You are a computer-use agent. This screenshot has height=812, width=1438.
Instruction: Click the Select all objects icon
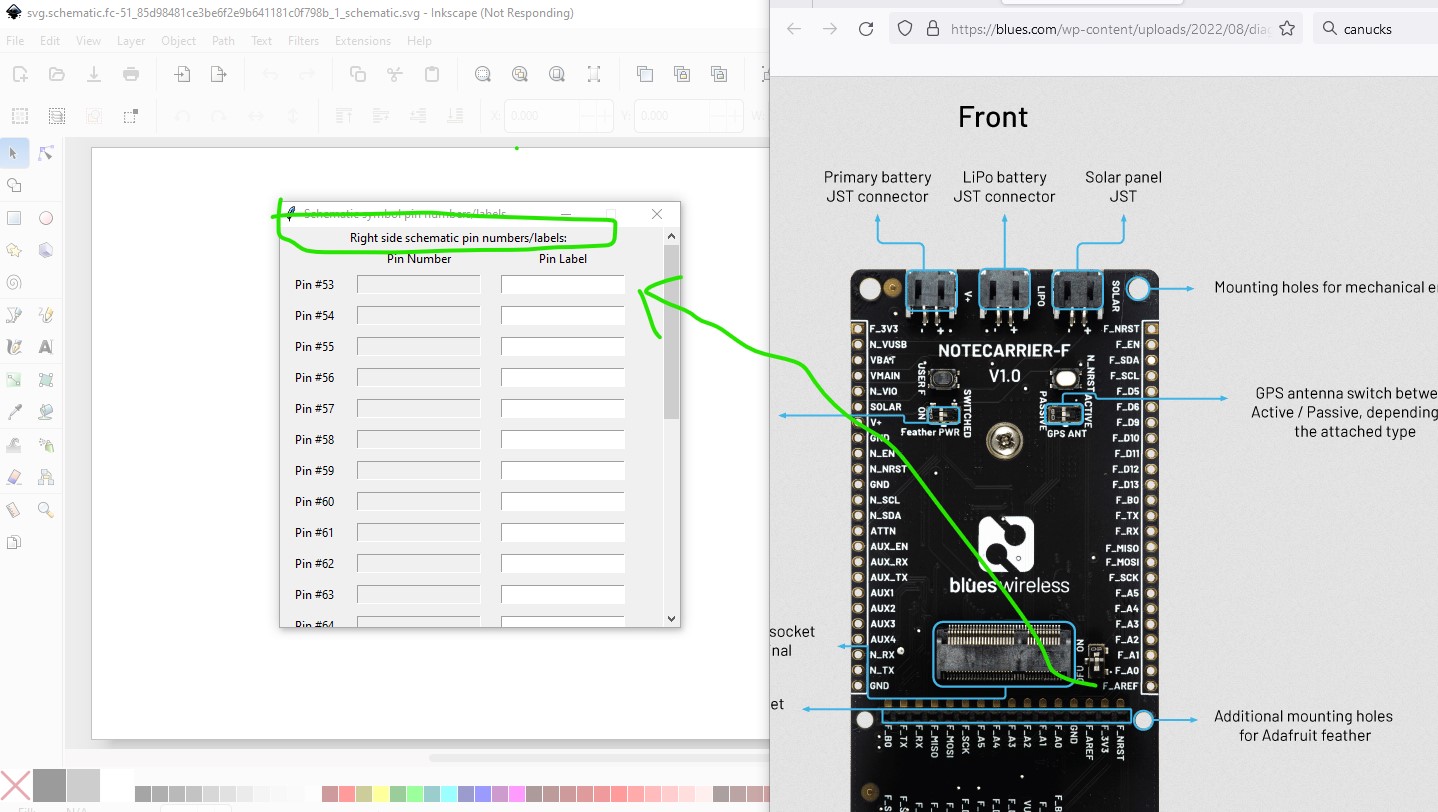[x=20, y=116]
